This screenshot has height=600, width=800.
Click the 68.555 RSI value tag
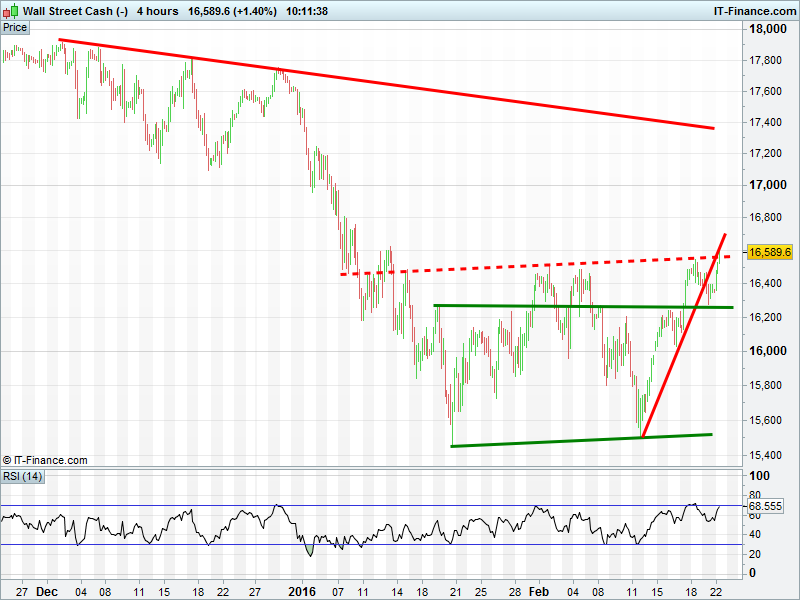pos(765,506)
